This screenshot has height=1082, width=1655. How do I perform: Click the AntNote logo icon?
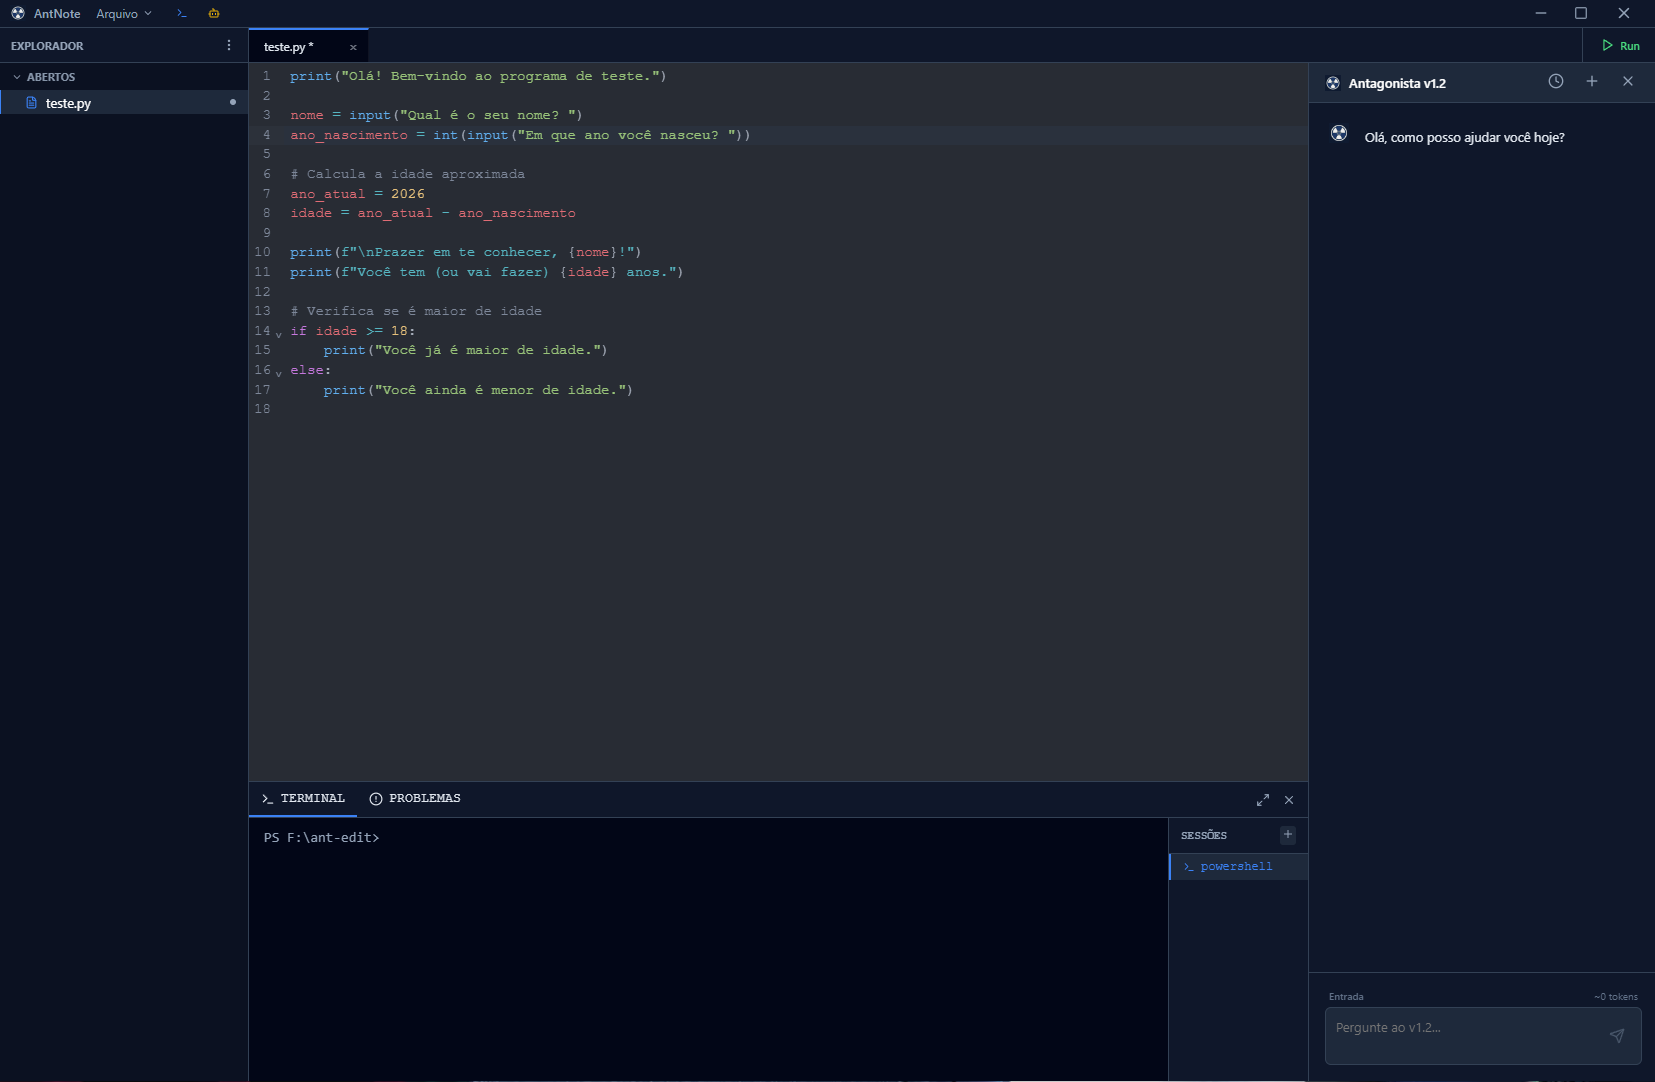tap(16, 13)
